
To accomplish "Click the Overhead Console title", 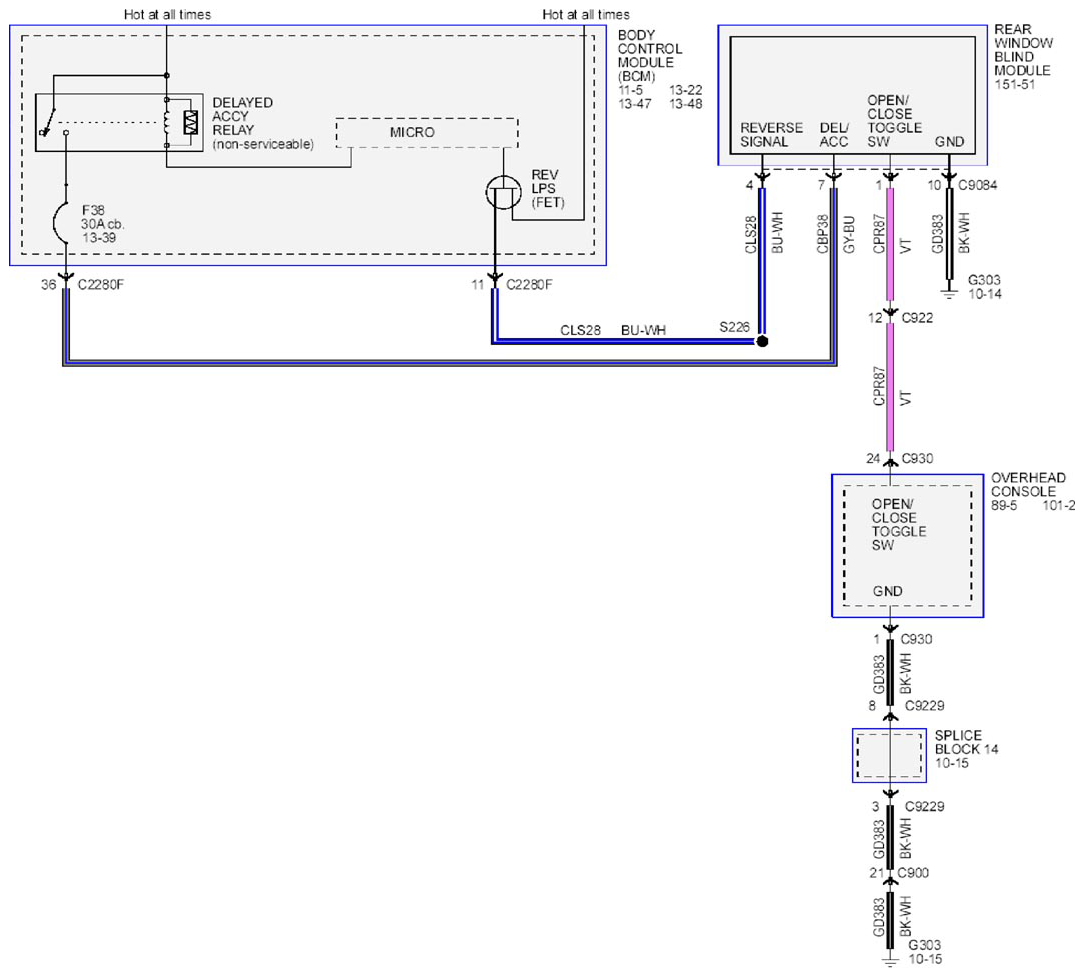I will tap(1027, 485).
